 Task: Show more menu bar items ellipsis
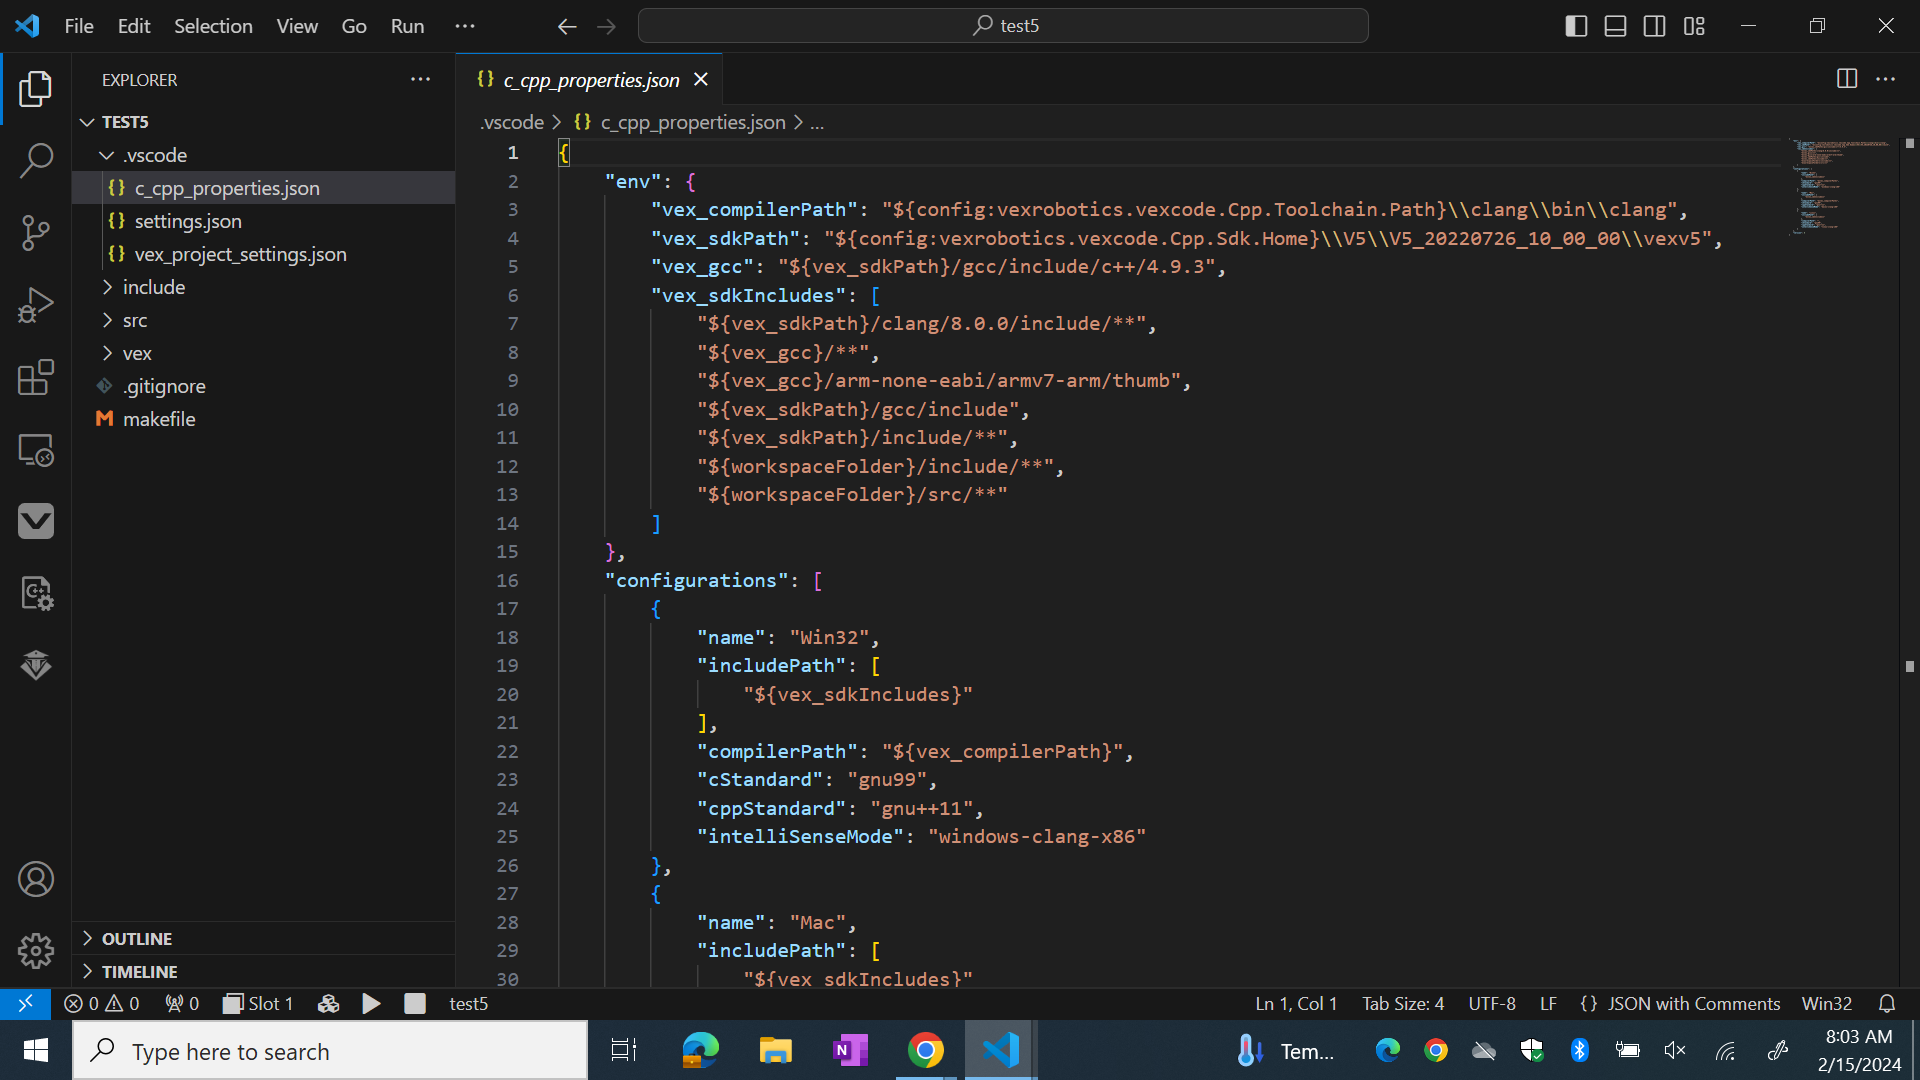[465, 26]
